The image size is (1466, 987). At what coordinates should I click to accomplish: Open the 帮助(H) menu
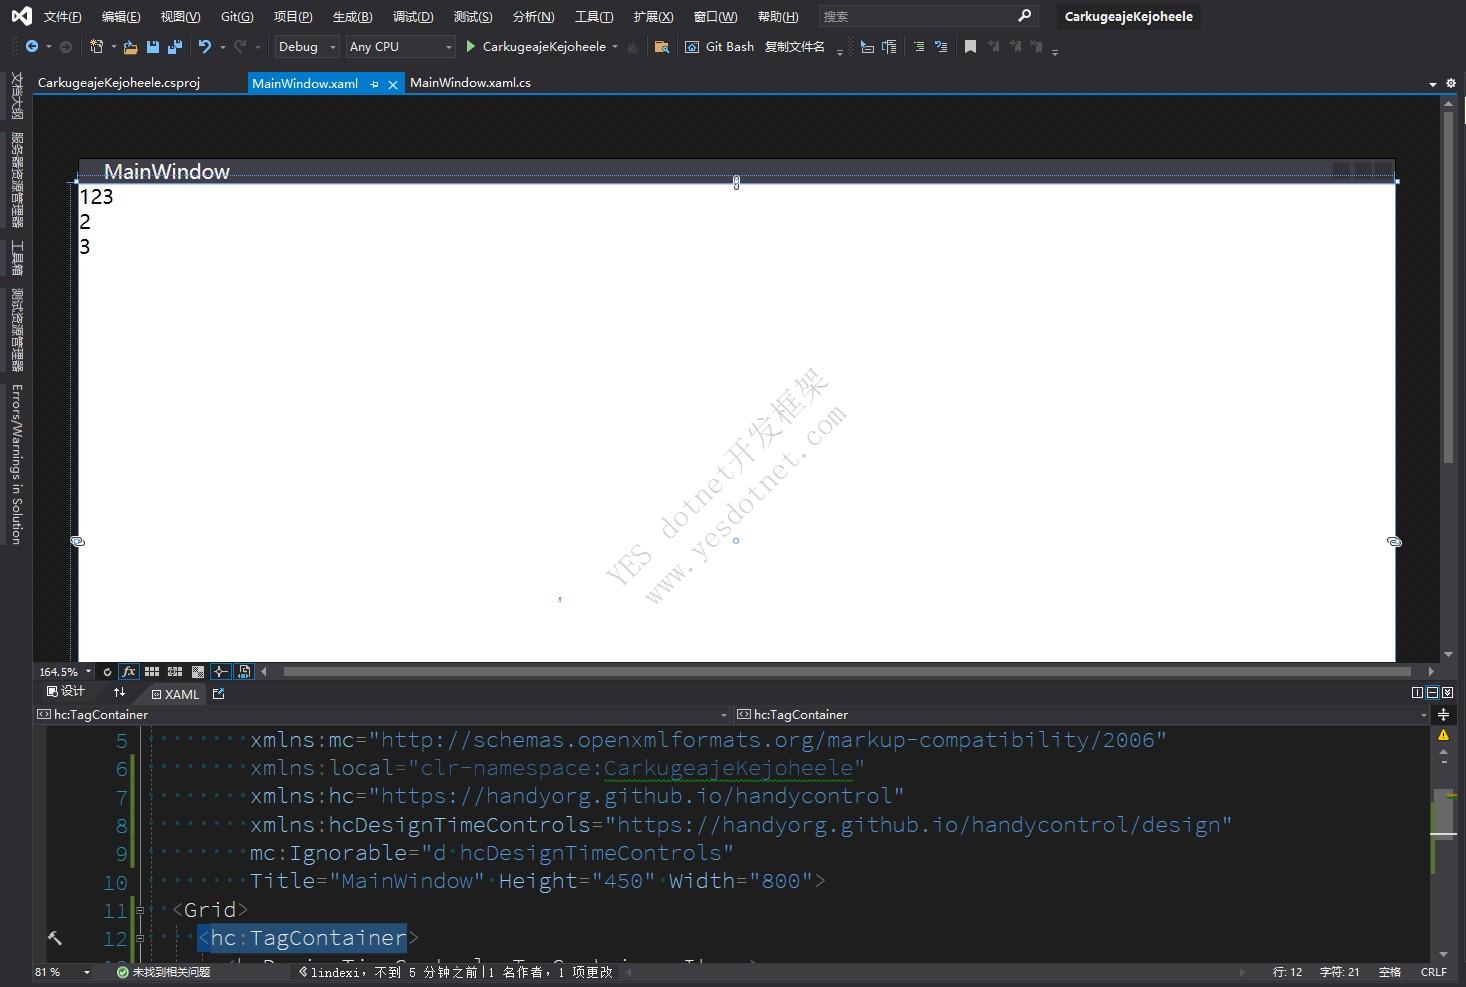pos(778,17)
